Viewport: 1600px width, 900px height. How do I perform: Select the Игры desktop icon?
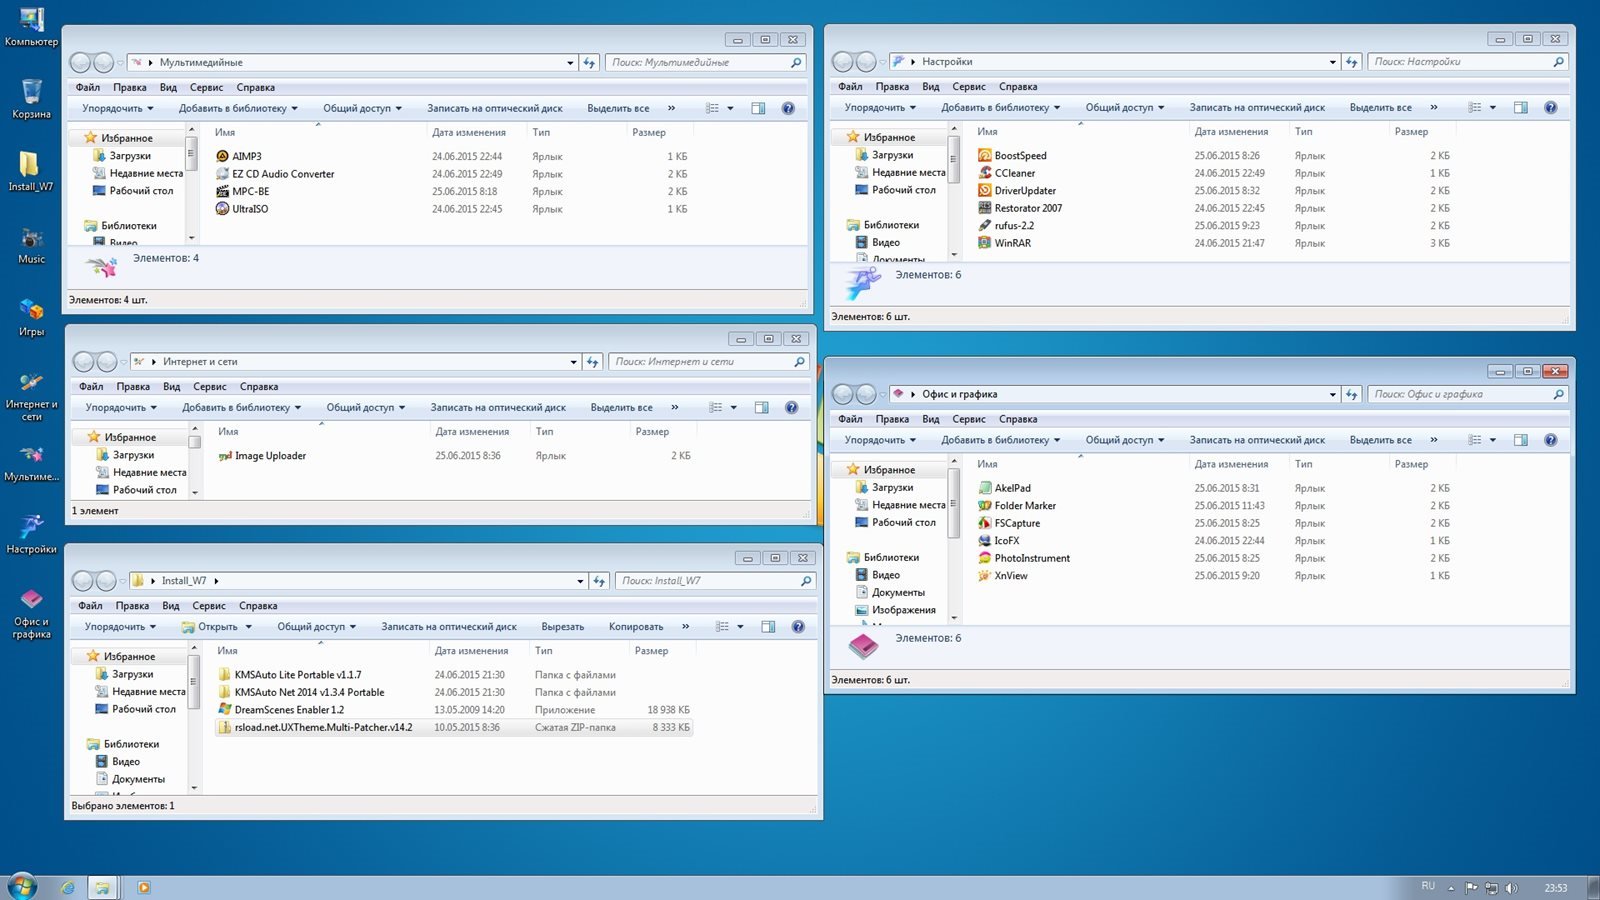coord(31,317)
